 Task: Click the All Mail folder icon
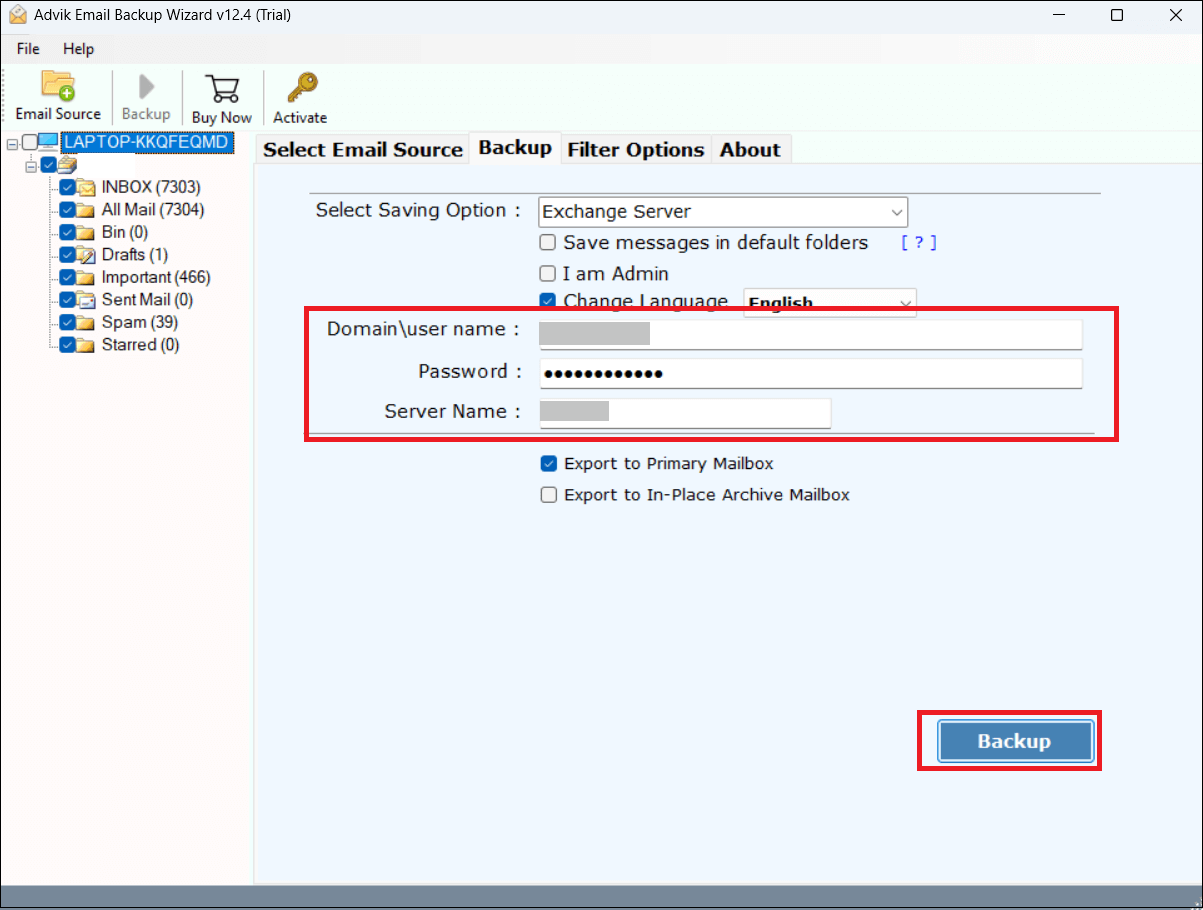click(x=86, y=210)
